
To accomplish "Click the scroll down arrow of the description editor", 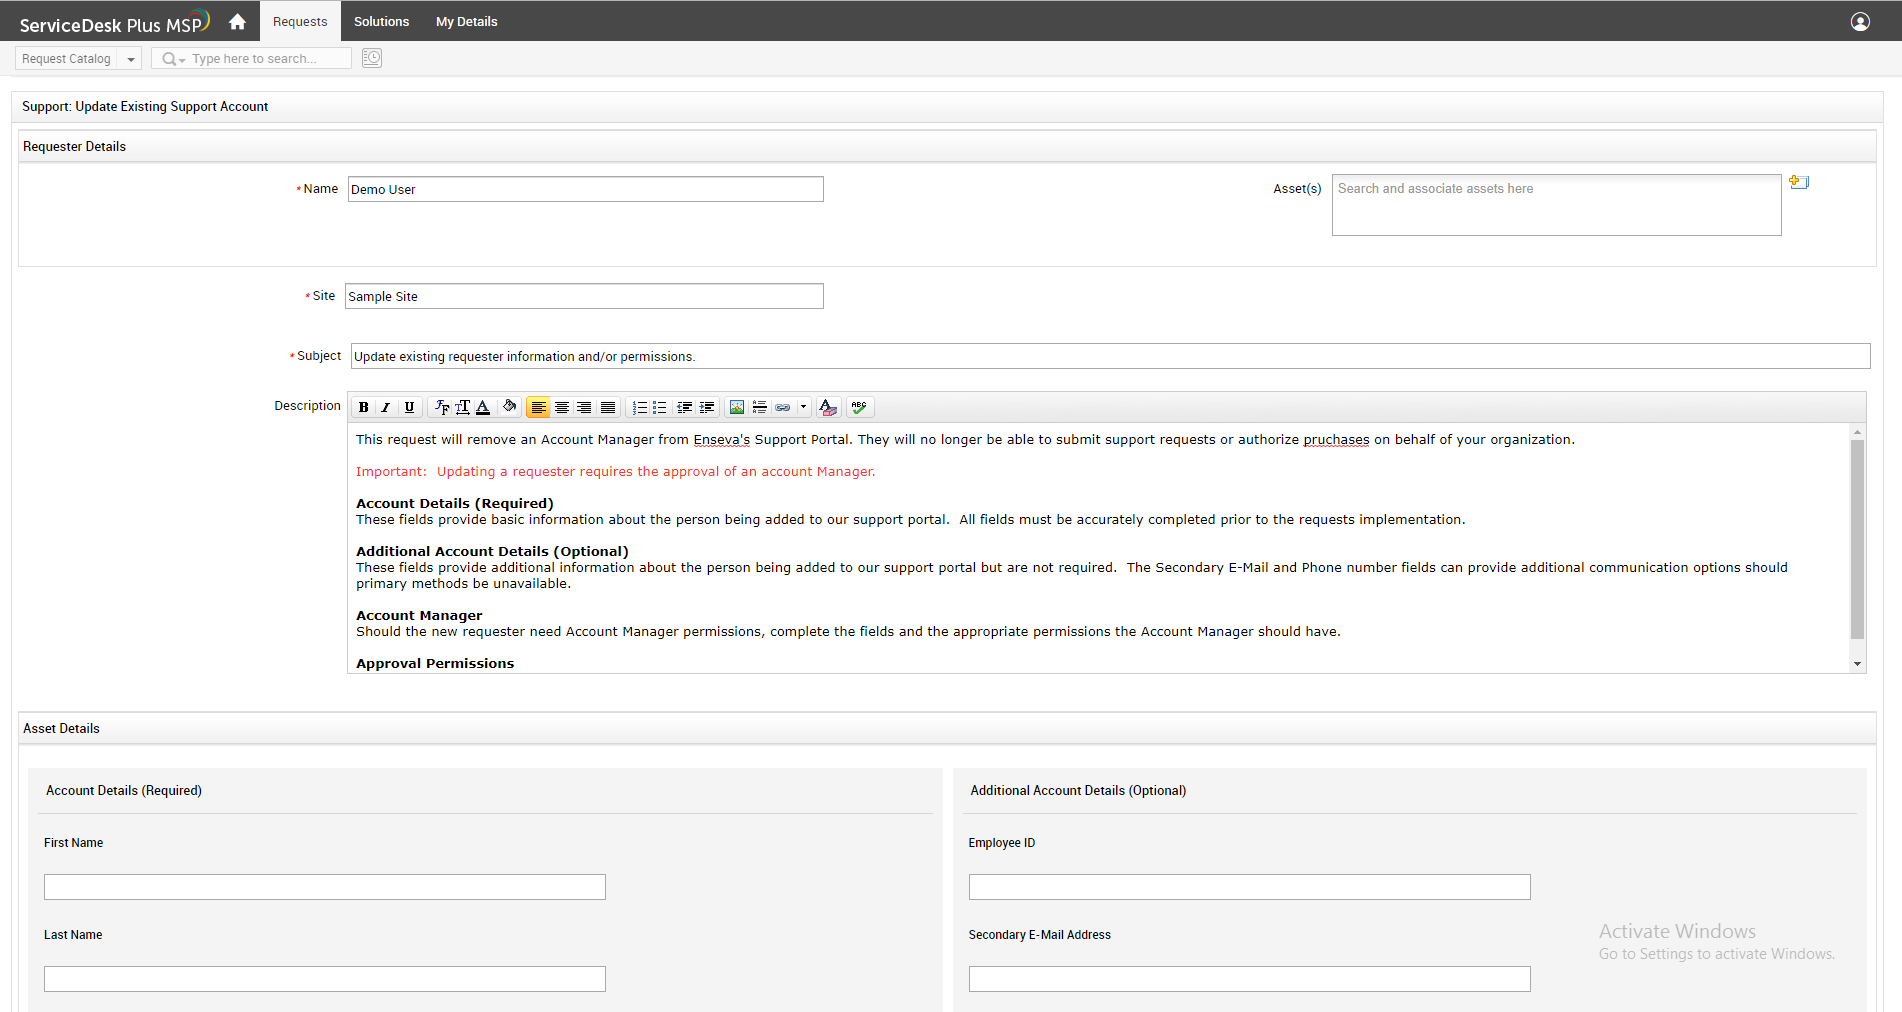I will click(1857, 664).
